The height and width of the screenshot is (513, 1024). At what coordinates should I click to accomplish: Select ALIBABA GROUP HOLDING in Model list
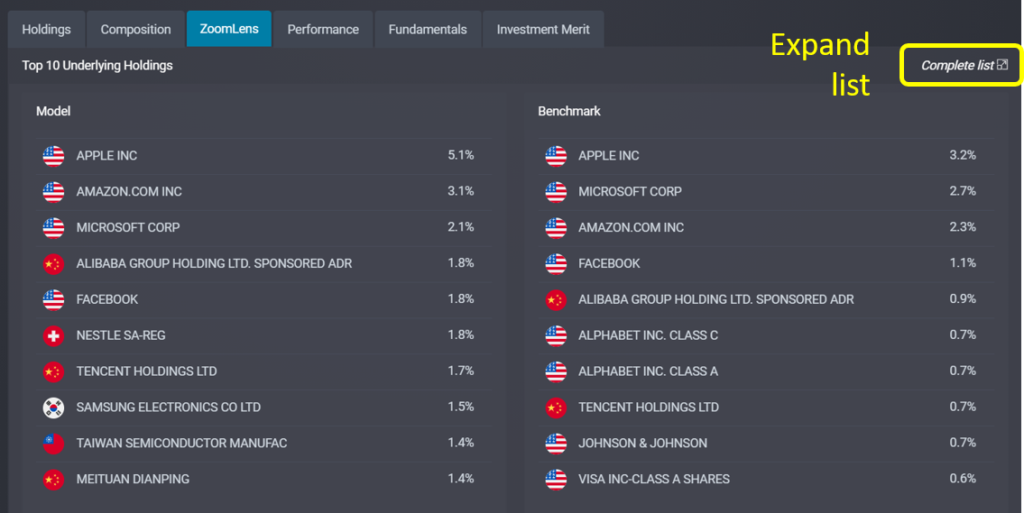coord(214,264)
